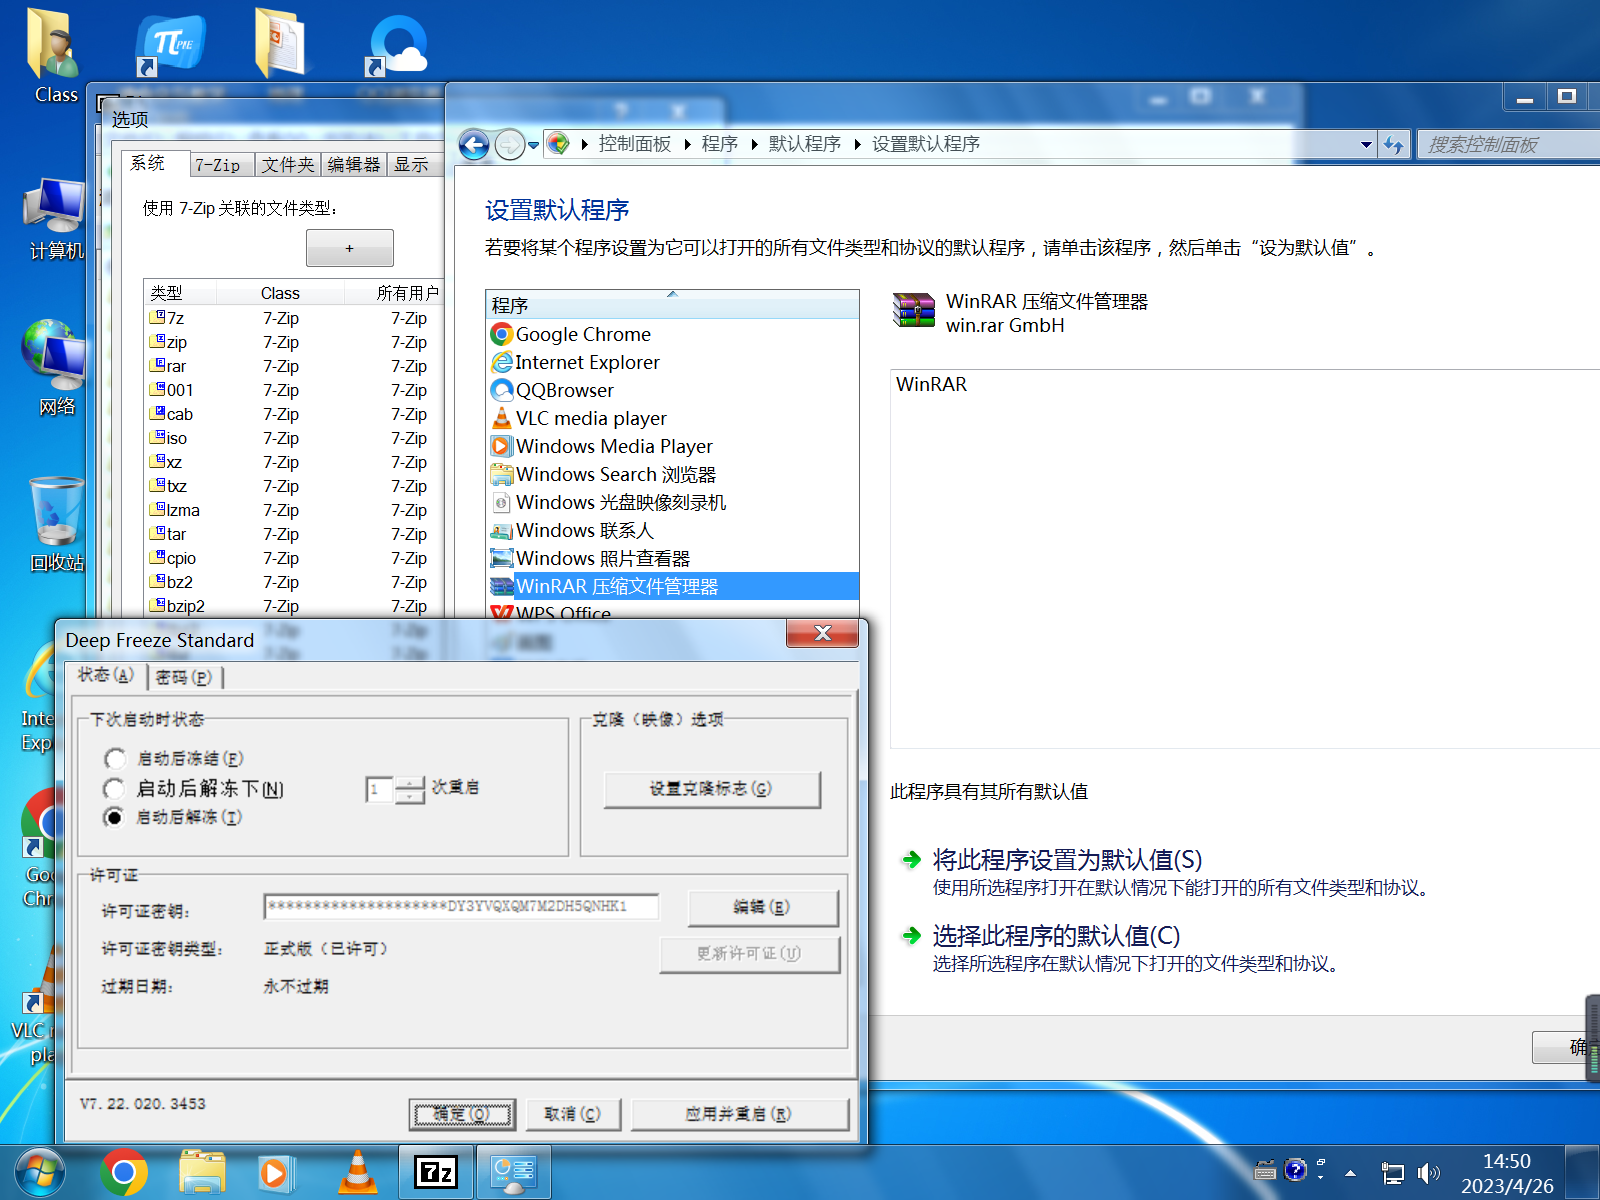Click the Control Panel search field
The width and height of the screenshot is (1600, 1200).
click(x=1510, y=145)
